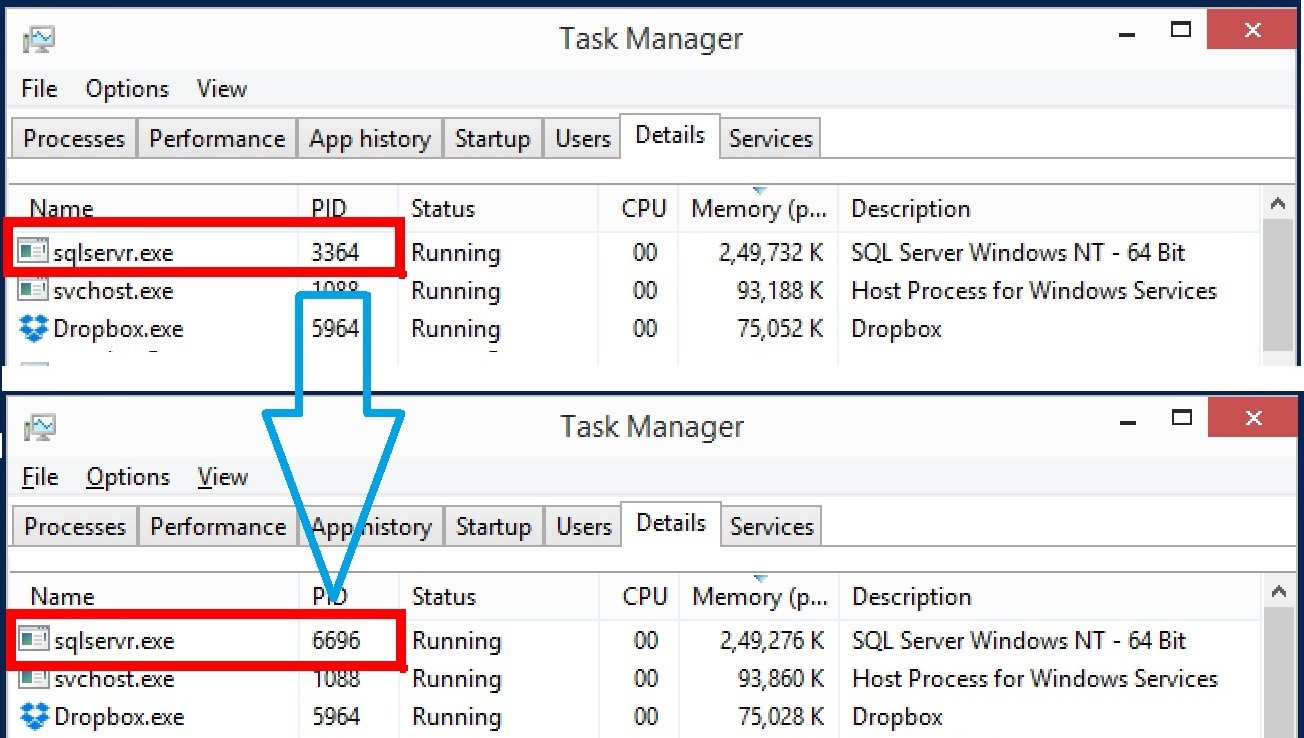The image size is (1304, 738).
Task: Sort by Memory column in upper window
Action: [x=758, y=208]
